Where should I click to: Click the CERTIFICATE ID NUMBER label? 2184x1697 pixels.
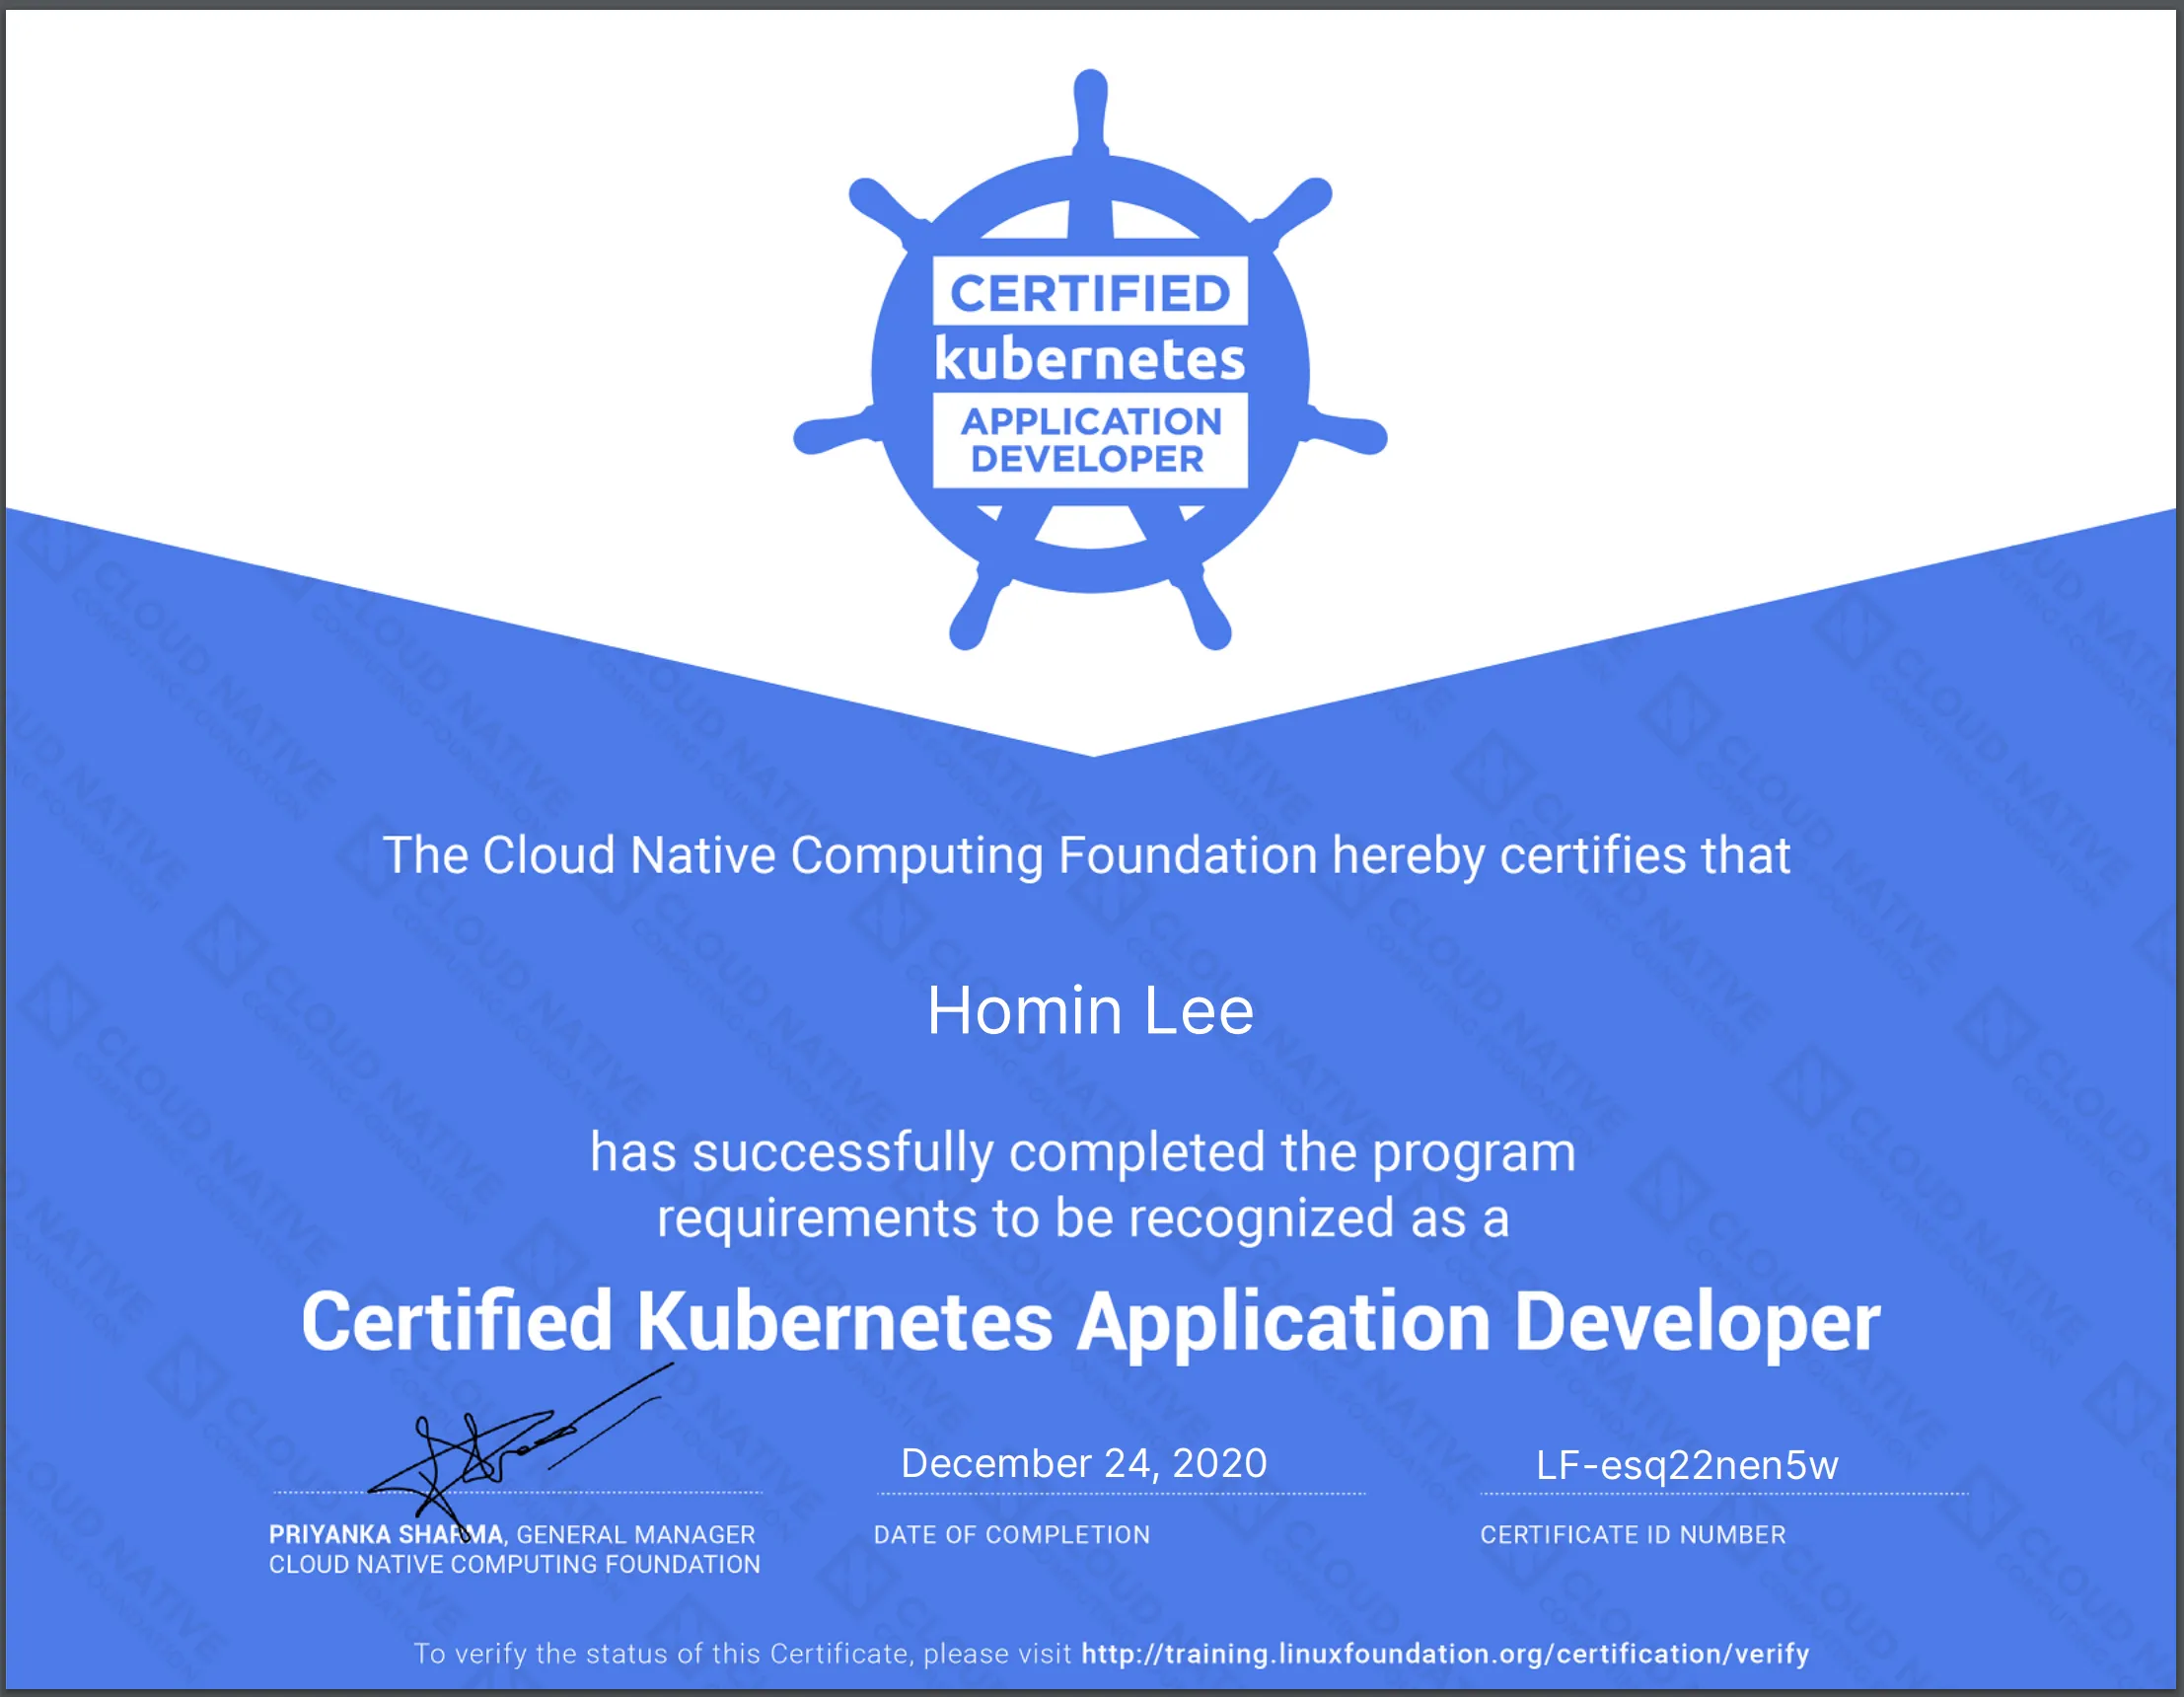(1633, 1534)
